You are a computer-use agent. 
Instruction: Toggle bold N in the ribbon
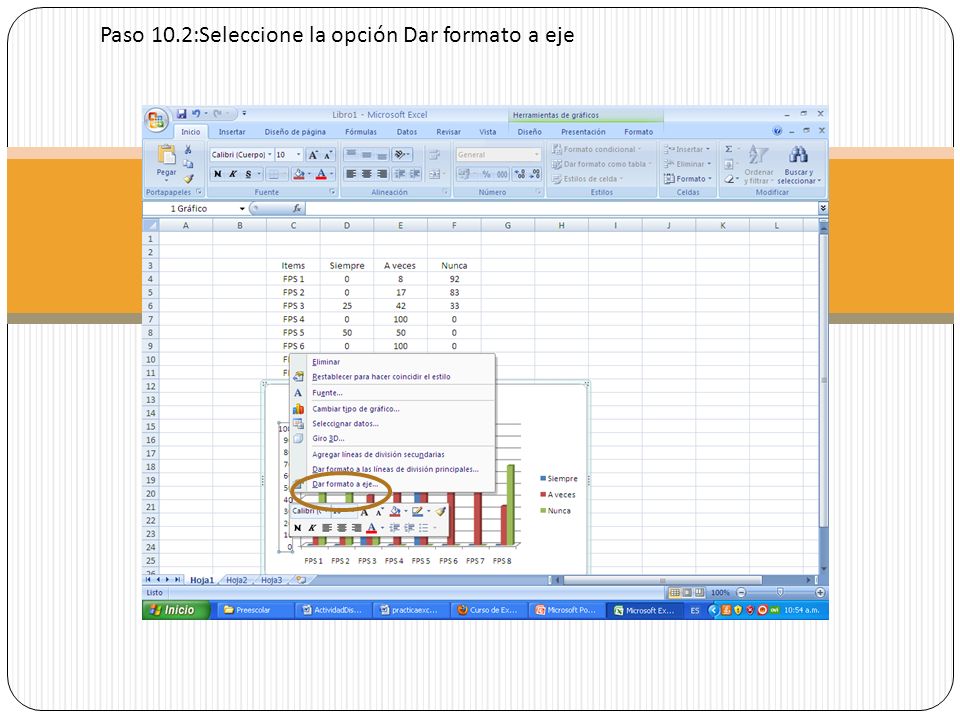coord(217,174)
